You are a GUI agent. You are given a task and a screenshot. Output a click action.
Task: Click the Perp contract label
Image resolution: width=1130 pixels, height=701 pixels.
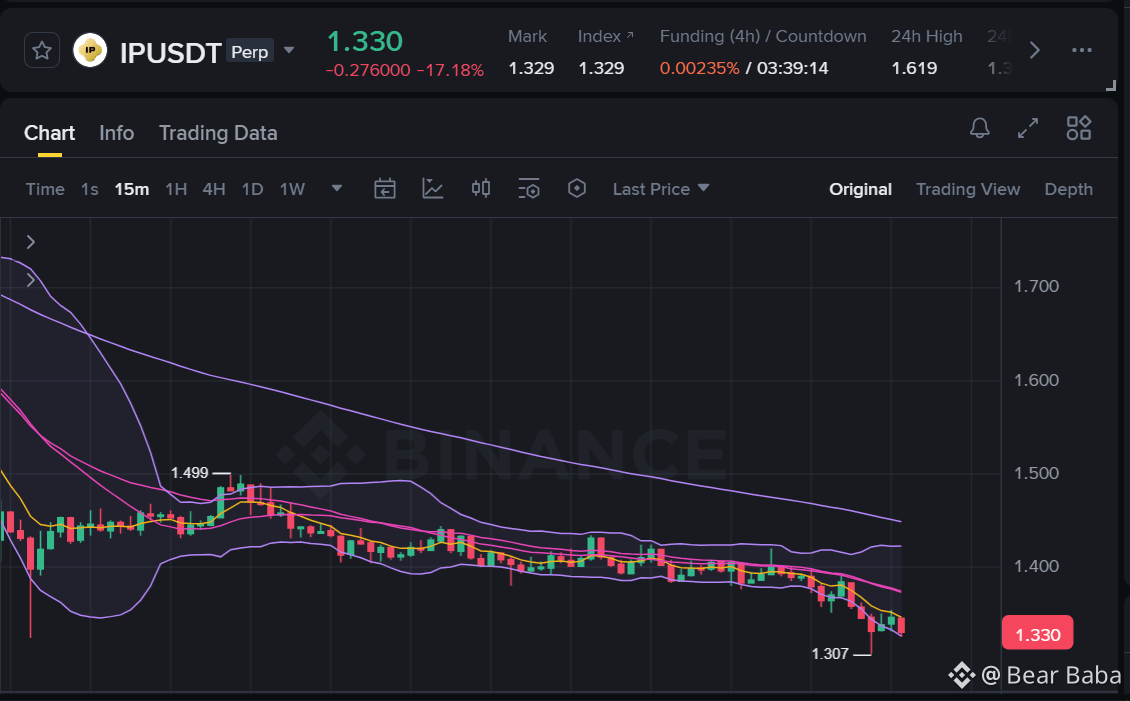click(249, 52)
